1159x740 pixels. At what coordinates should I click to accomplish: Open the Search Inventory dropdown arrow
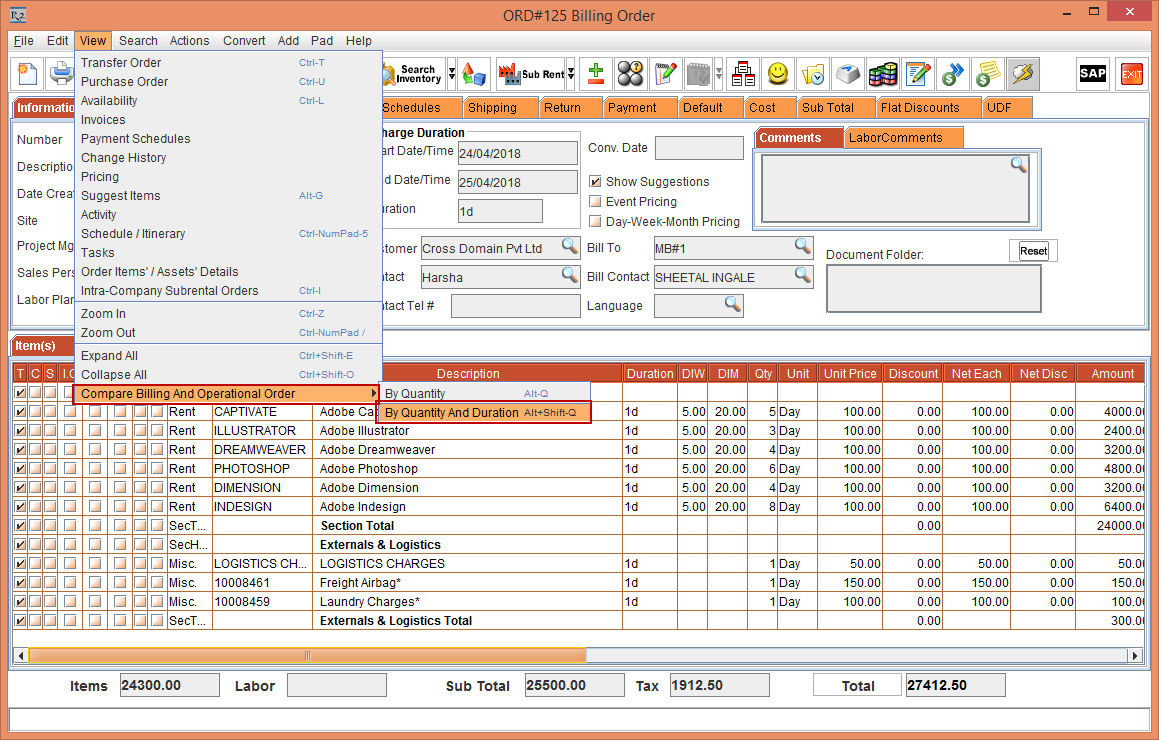click(x=452, y=74)
